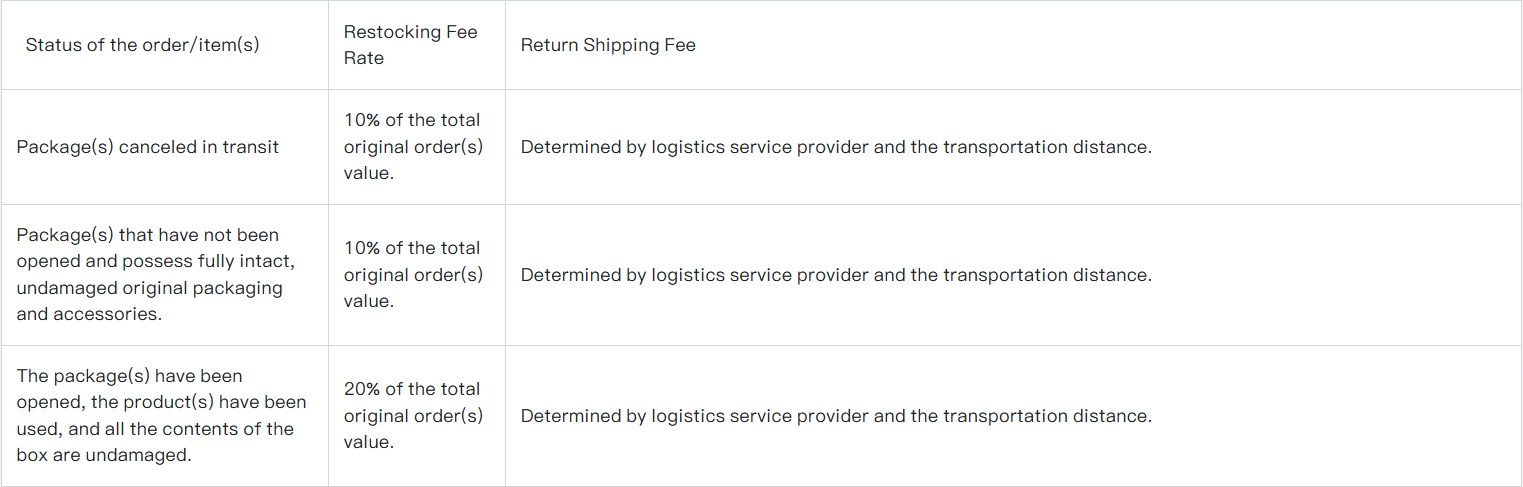Screen dimensions: 1523x487
Task: Click "opened, the product(s) have been" line
Action: [161, 402]
